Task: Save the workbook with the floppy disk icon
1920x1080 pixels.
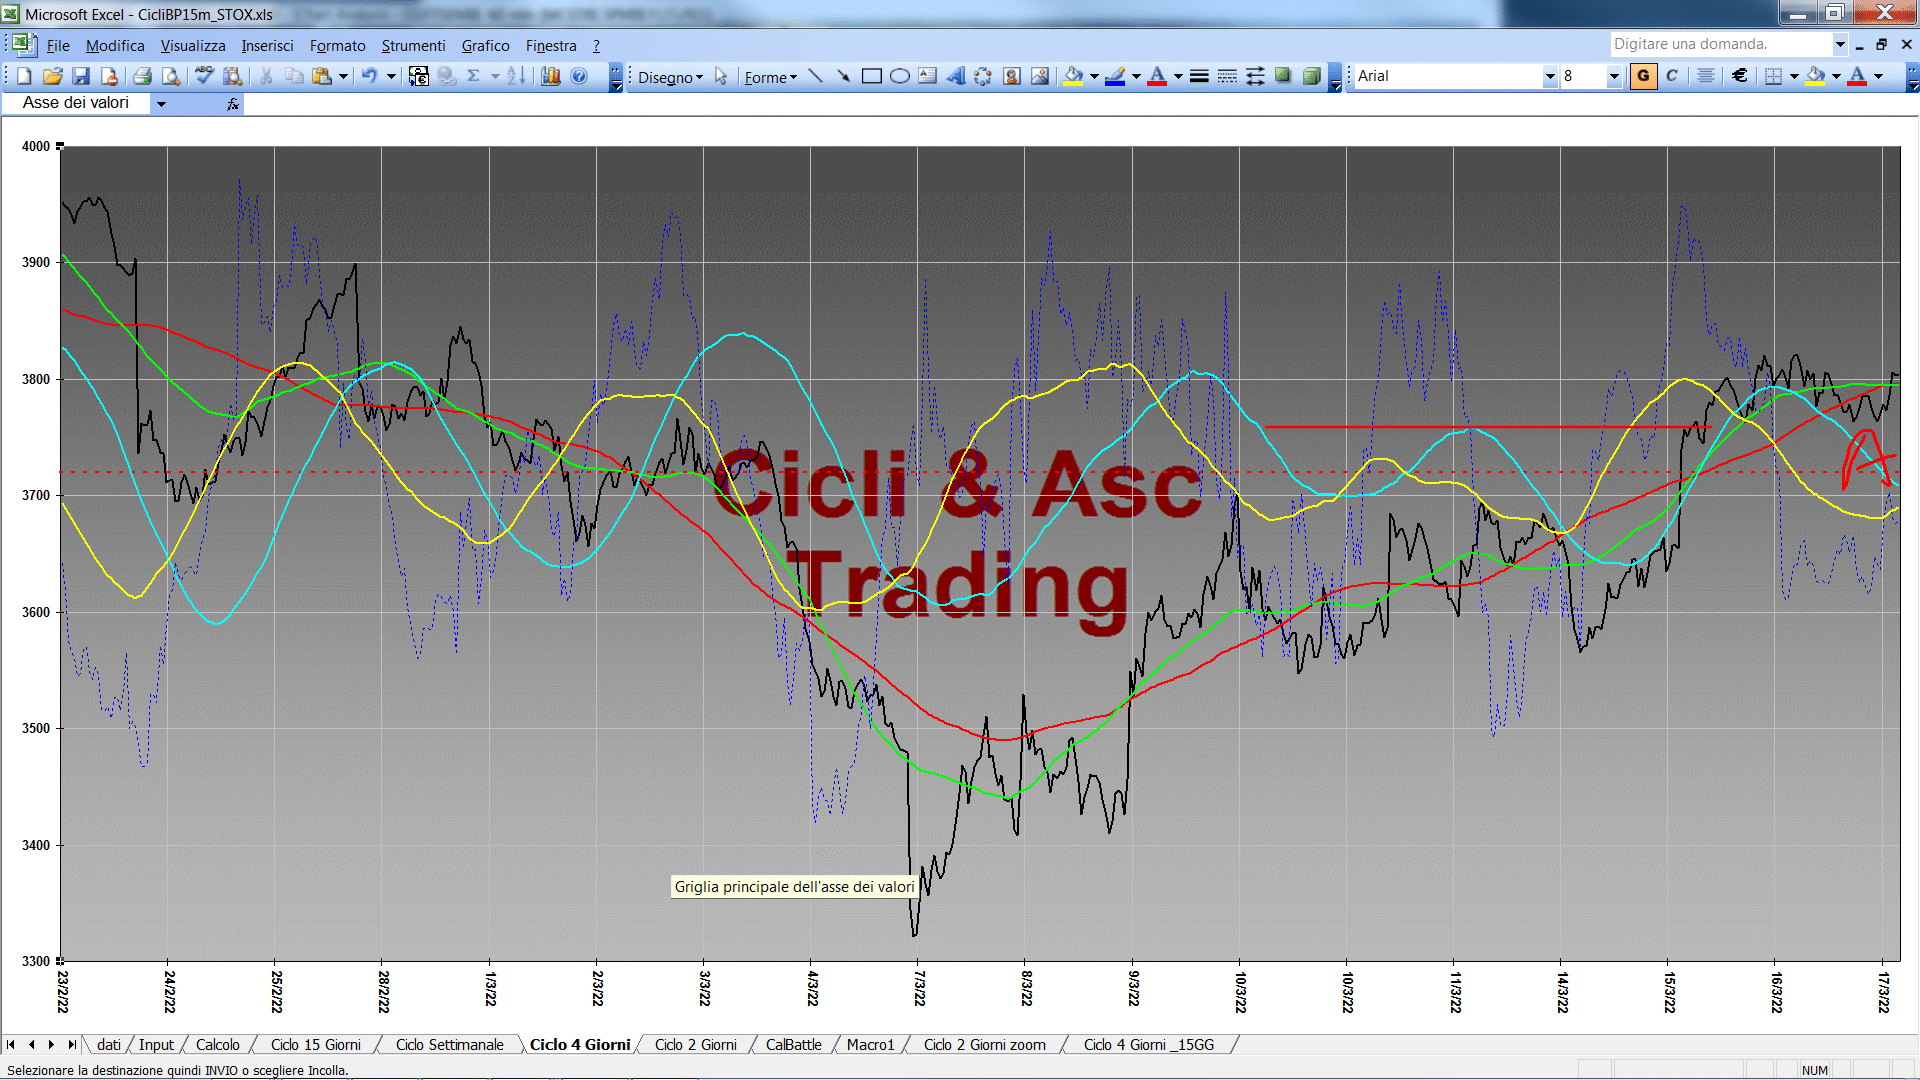Action: pyautogui.click(x=82, y=76)
